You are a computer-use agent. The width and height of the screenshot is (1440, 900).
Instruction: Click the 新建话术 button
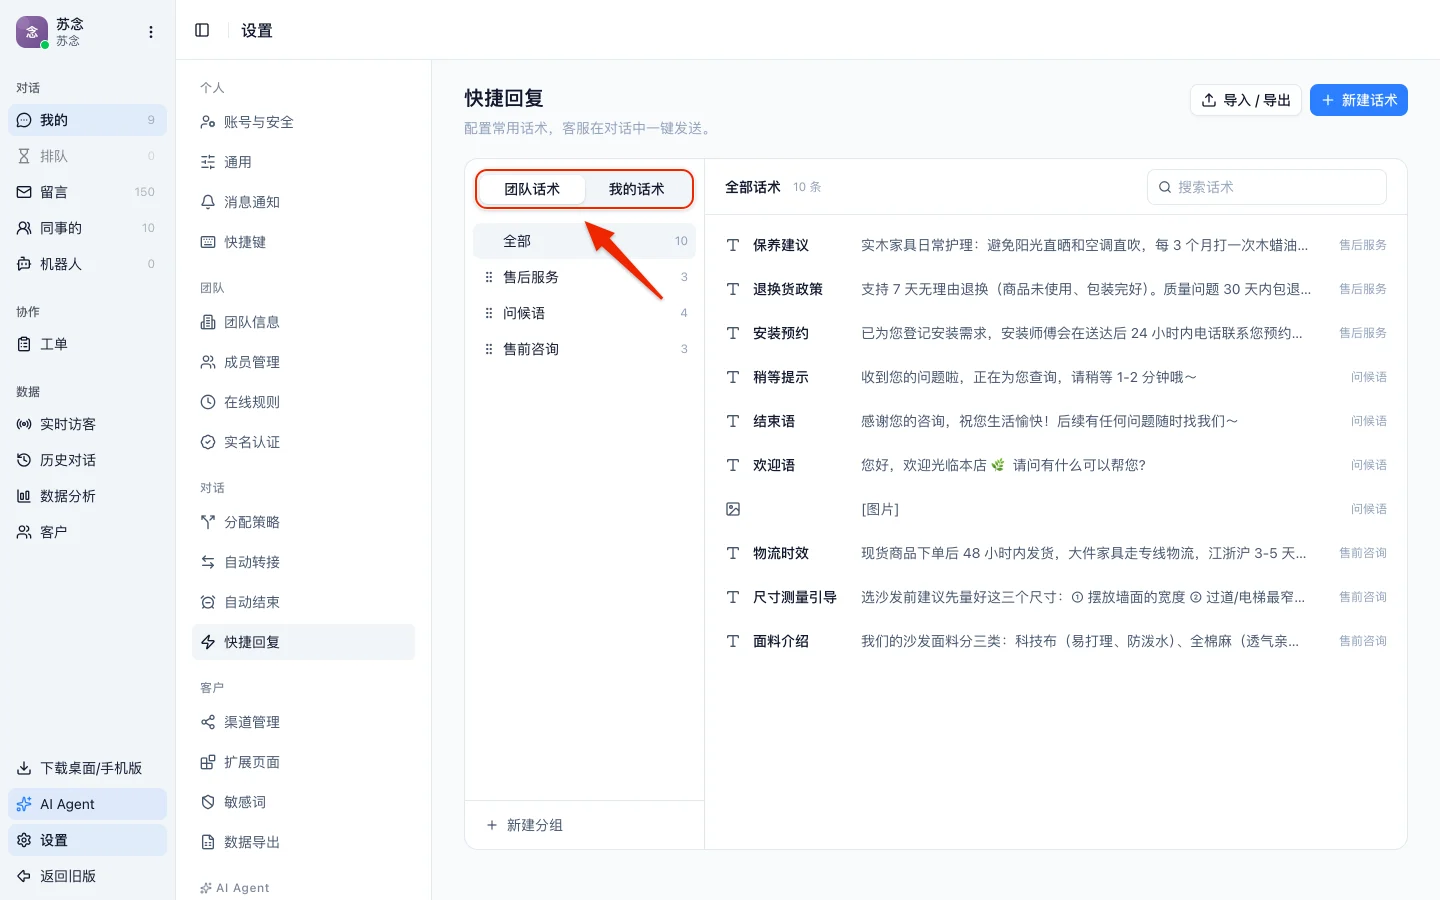pos(1359,100)
